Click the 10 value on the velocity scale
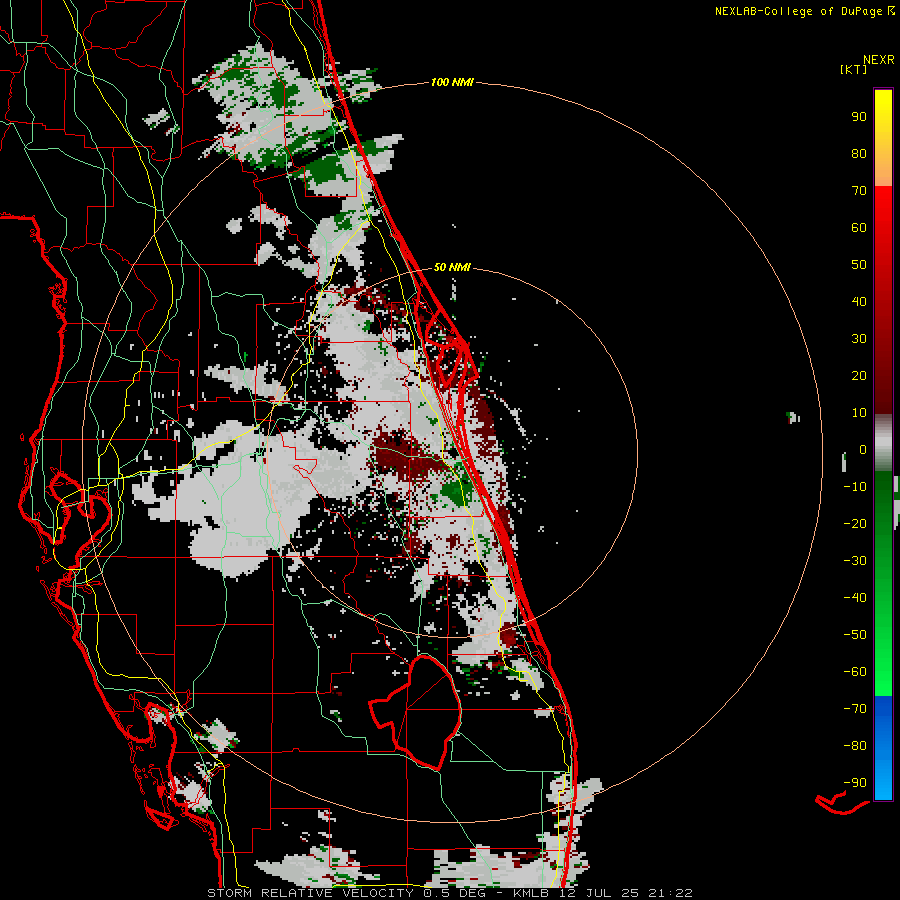Viewport: 900px width, 900px height. pyautogui.click(x=859, y=413)
